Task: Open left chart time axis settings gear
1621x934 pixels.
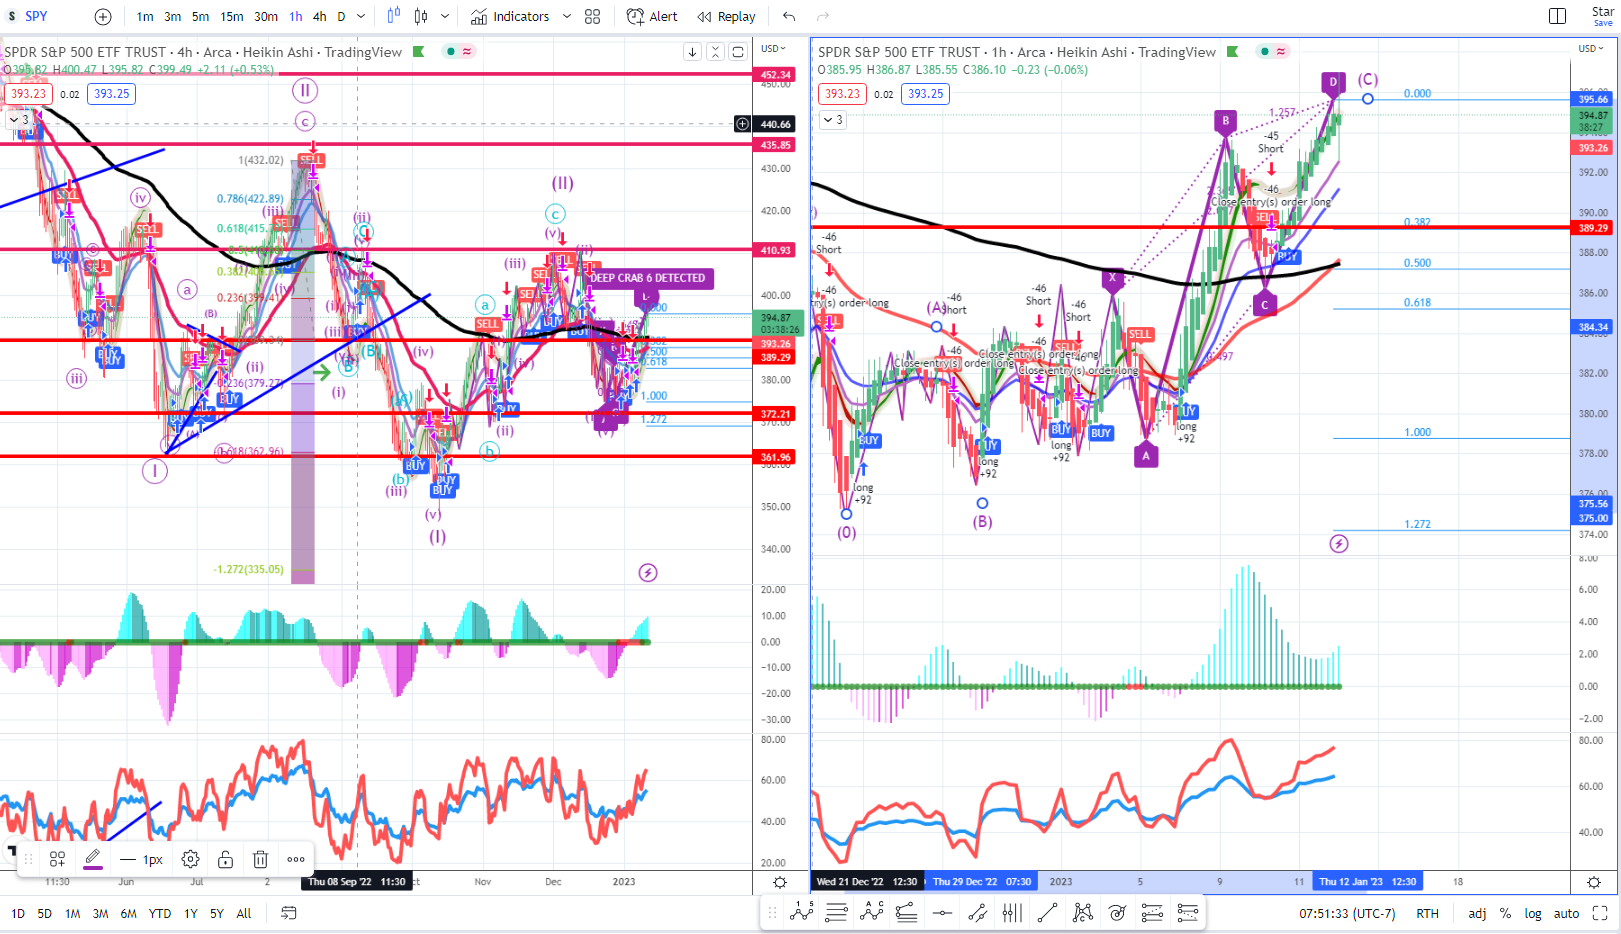Action: coord(780,882)
